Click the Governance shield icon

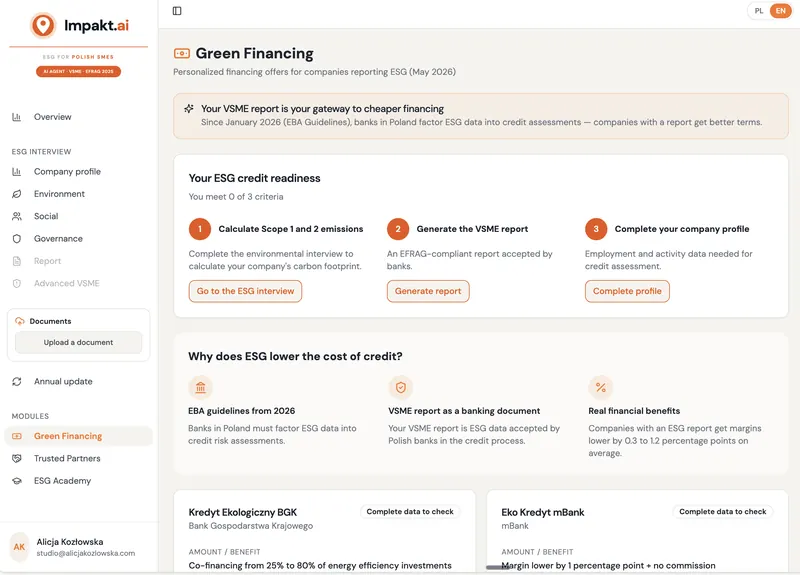[17, 239]
